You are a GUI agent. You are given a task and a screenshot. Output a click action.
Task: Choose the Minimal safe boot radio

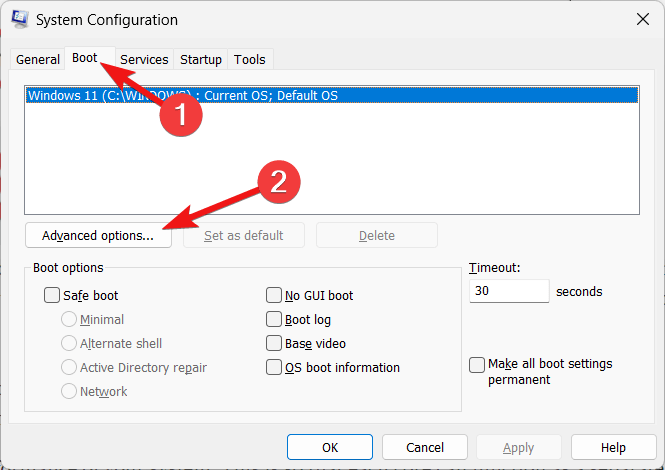69,320
